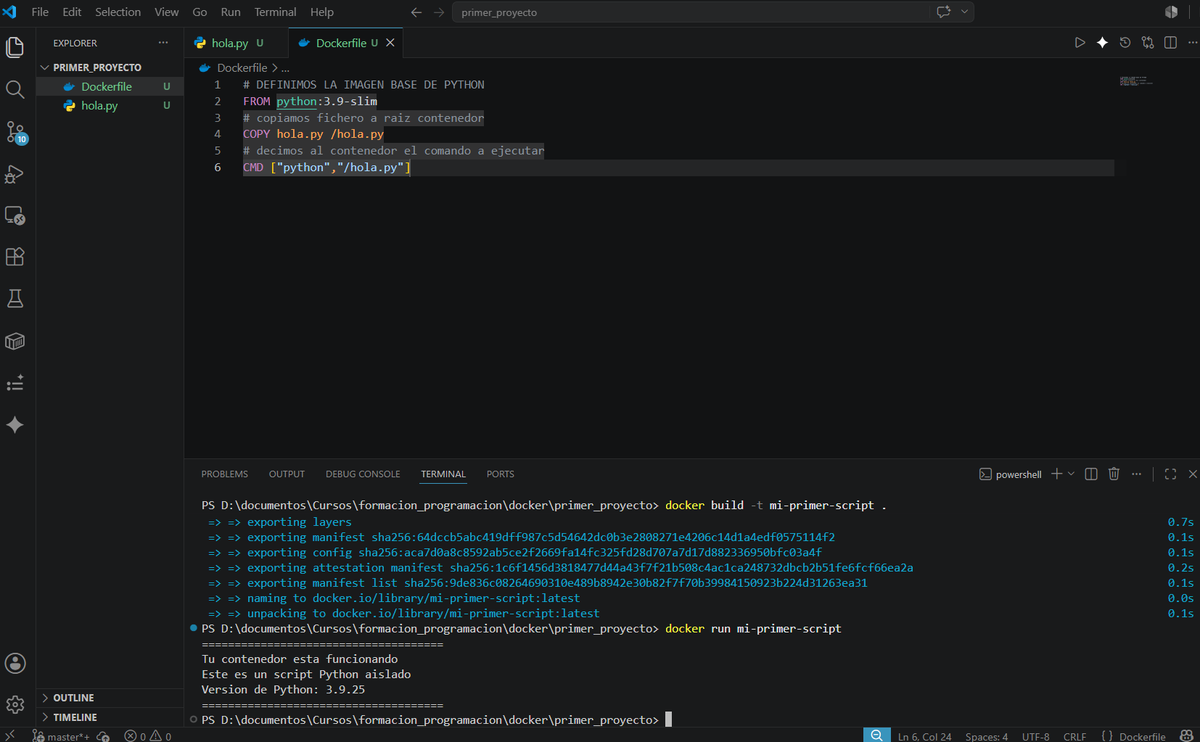The width and height of the screenshot is (1200, 742).
Task: Open the chat dropdown arrow in title bar
Action: click(x=964, y=12)
